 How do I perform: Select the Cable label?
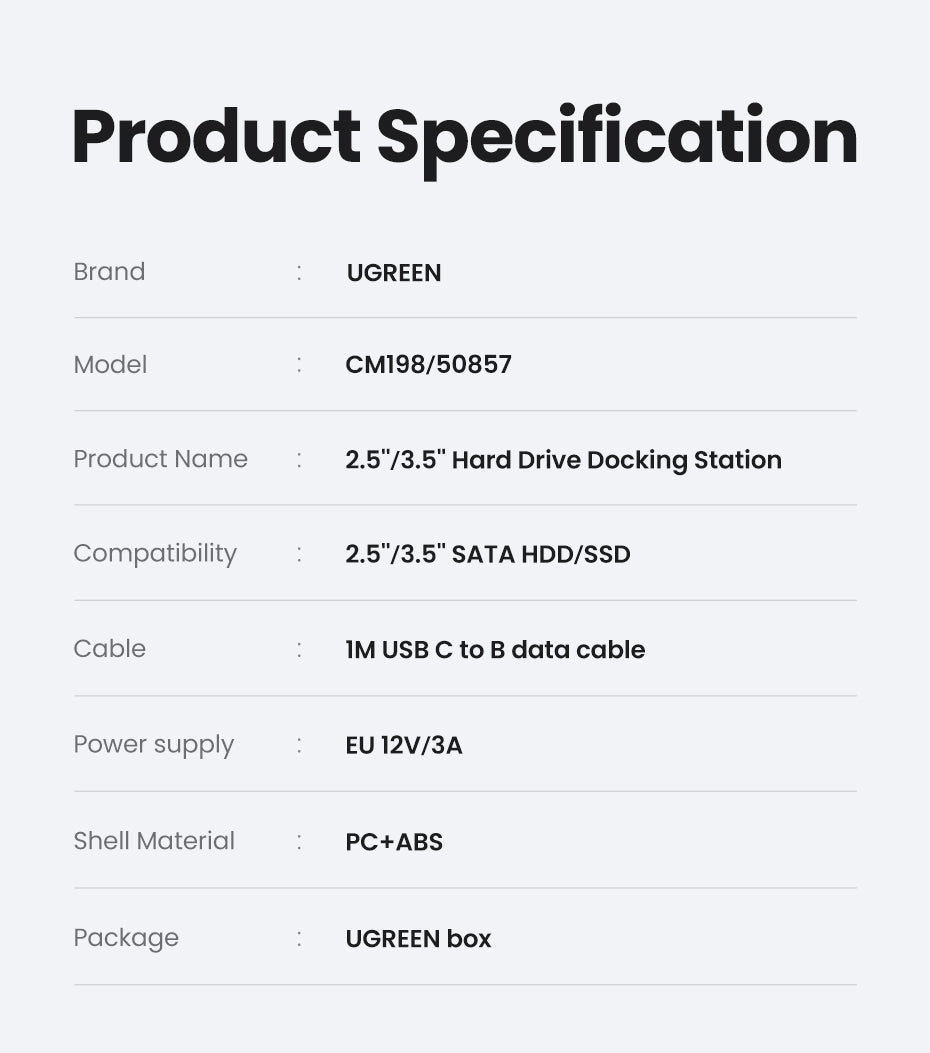click(x=109, y=649)
